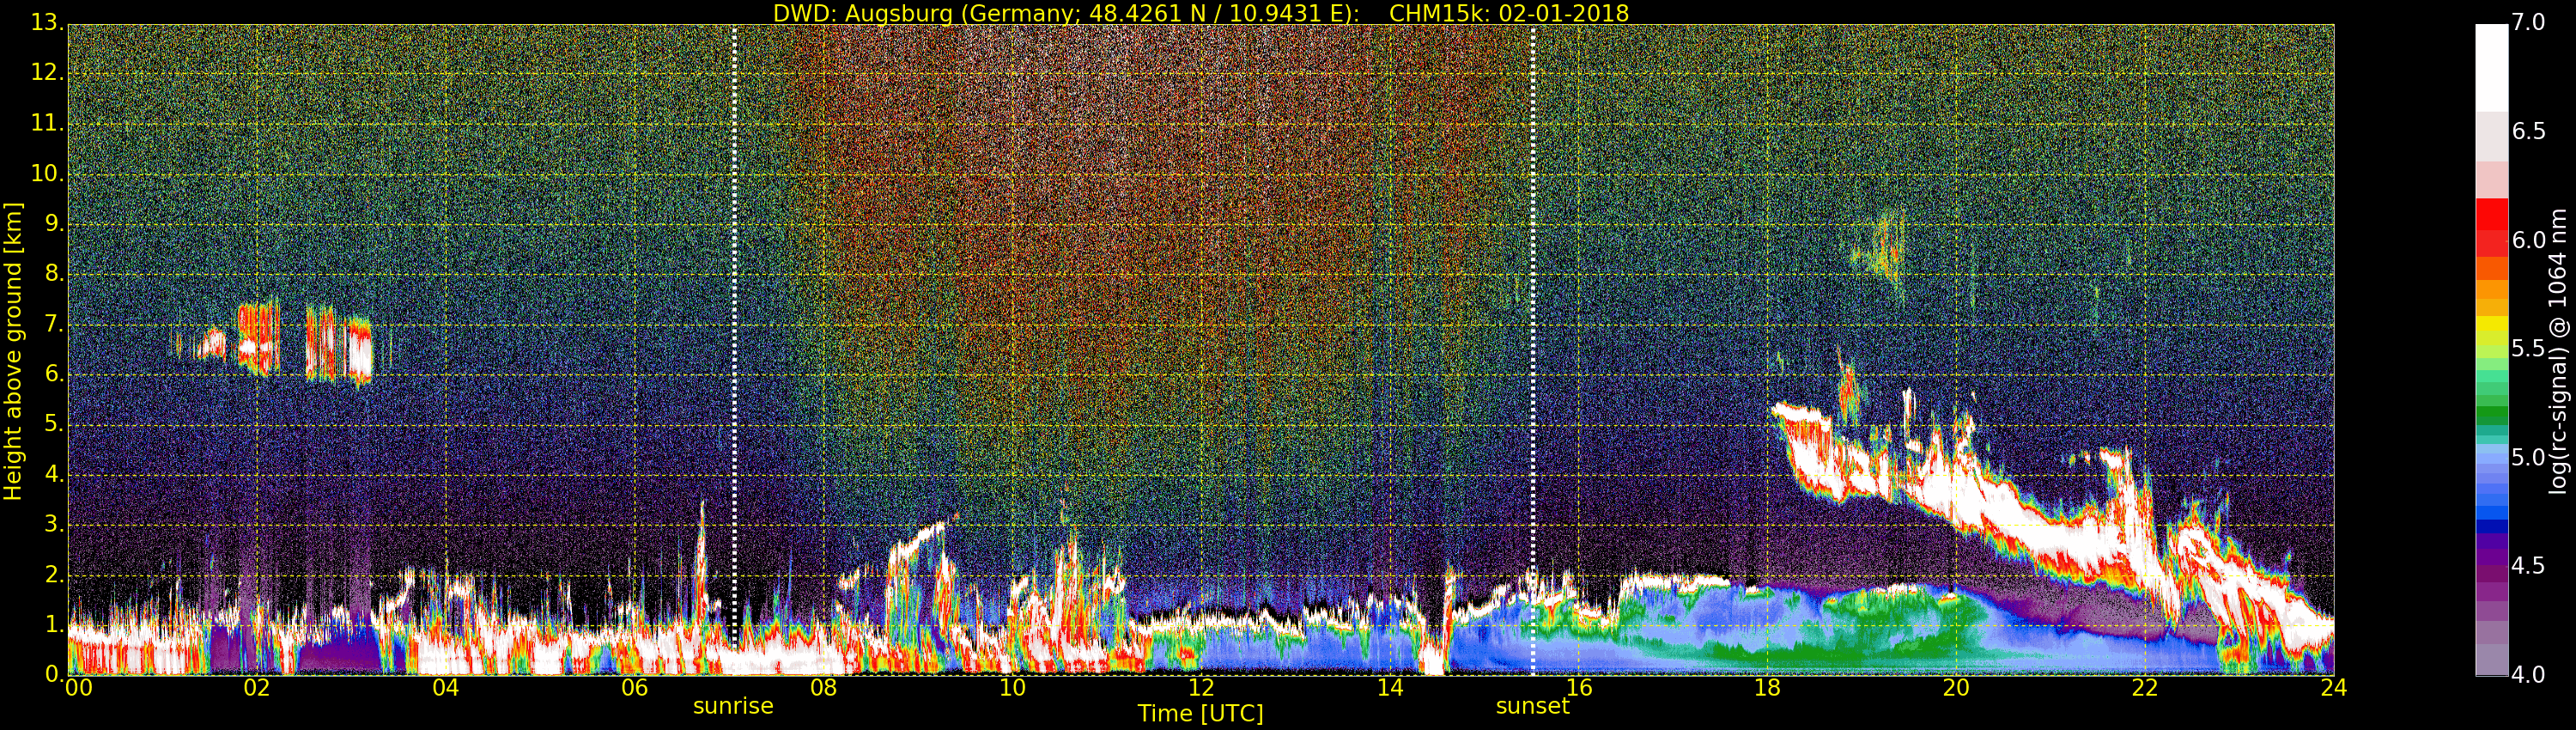The image size is (2576, 730).
Task: Click the "7." height axis tick label
Action: [54, 325]
